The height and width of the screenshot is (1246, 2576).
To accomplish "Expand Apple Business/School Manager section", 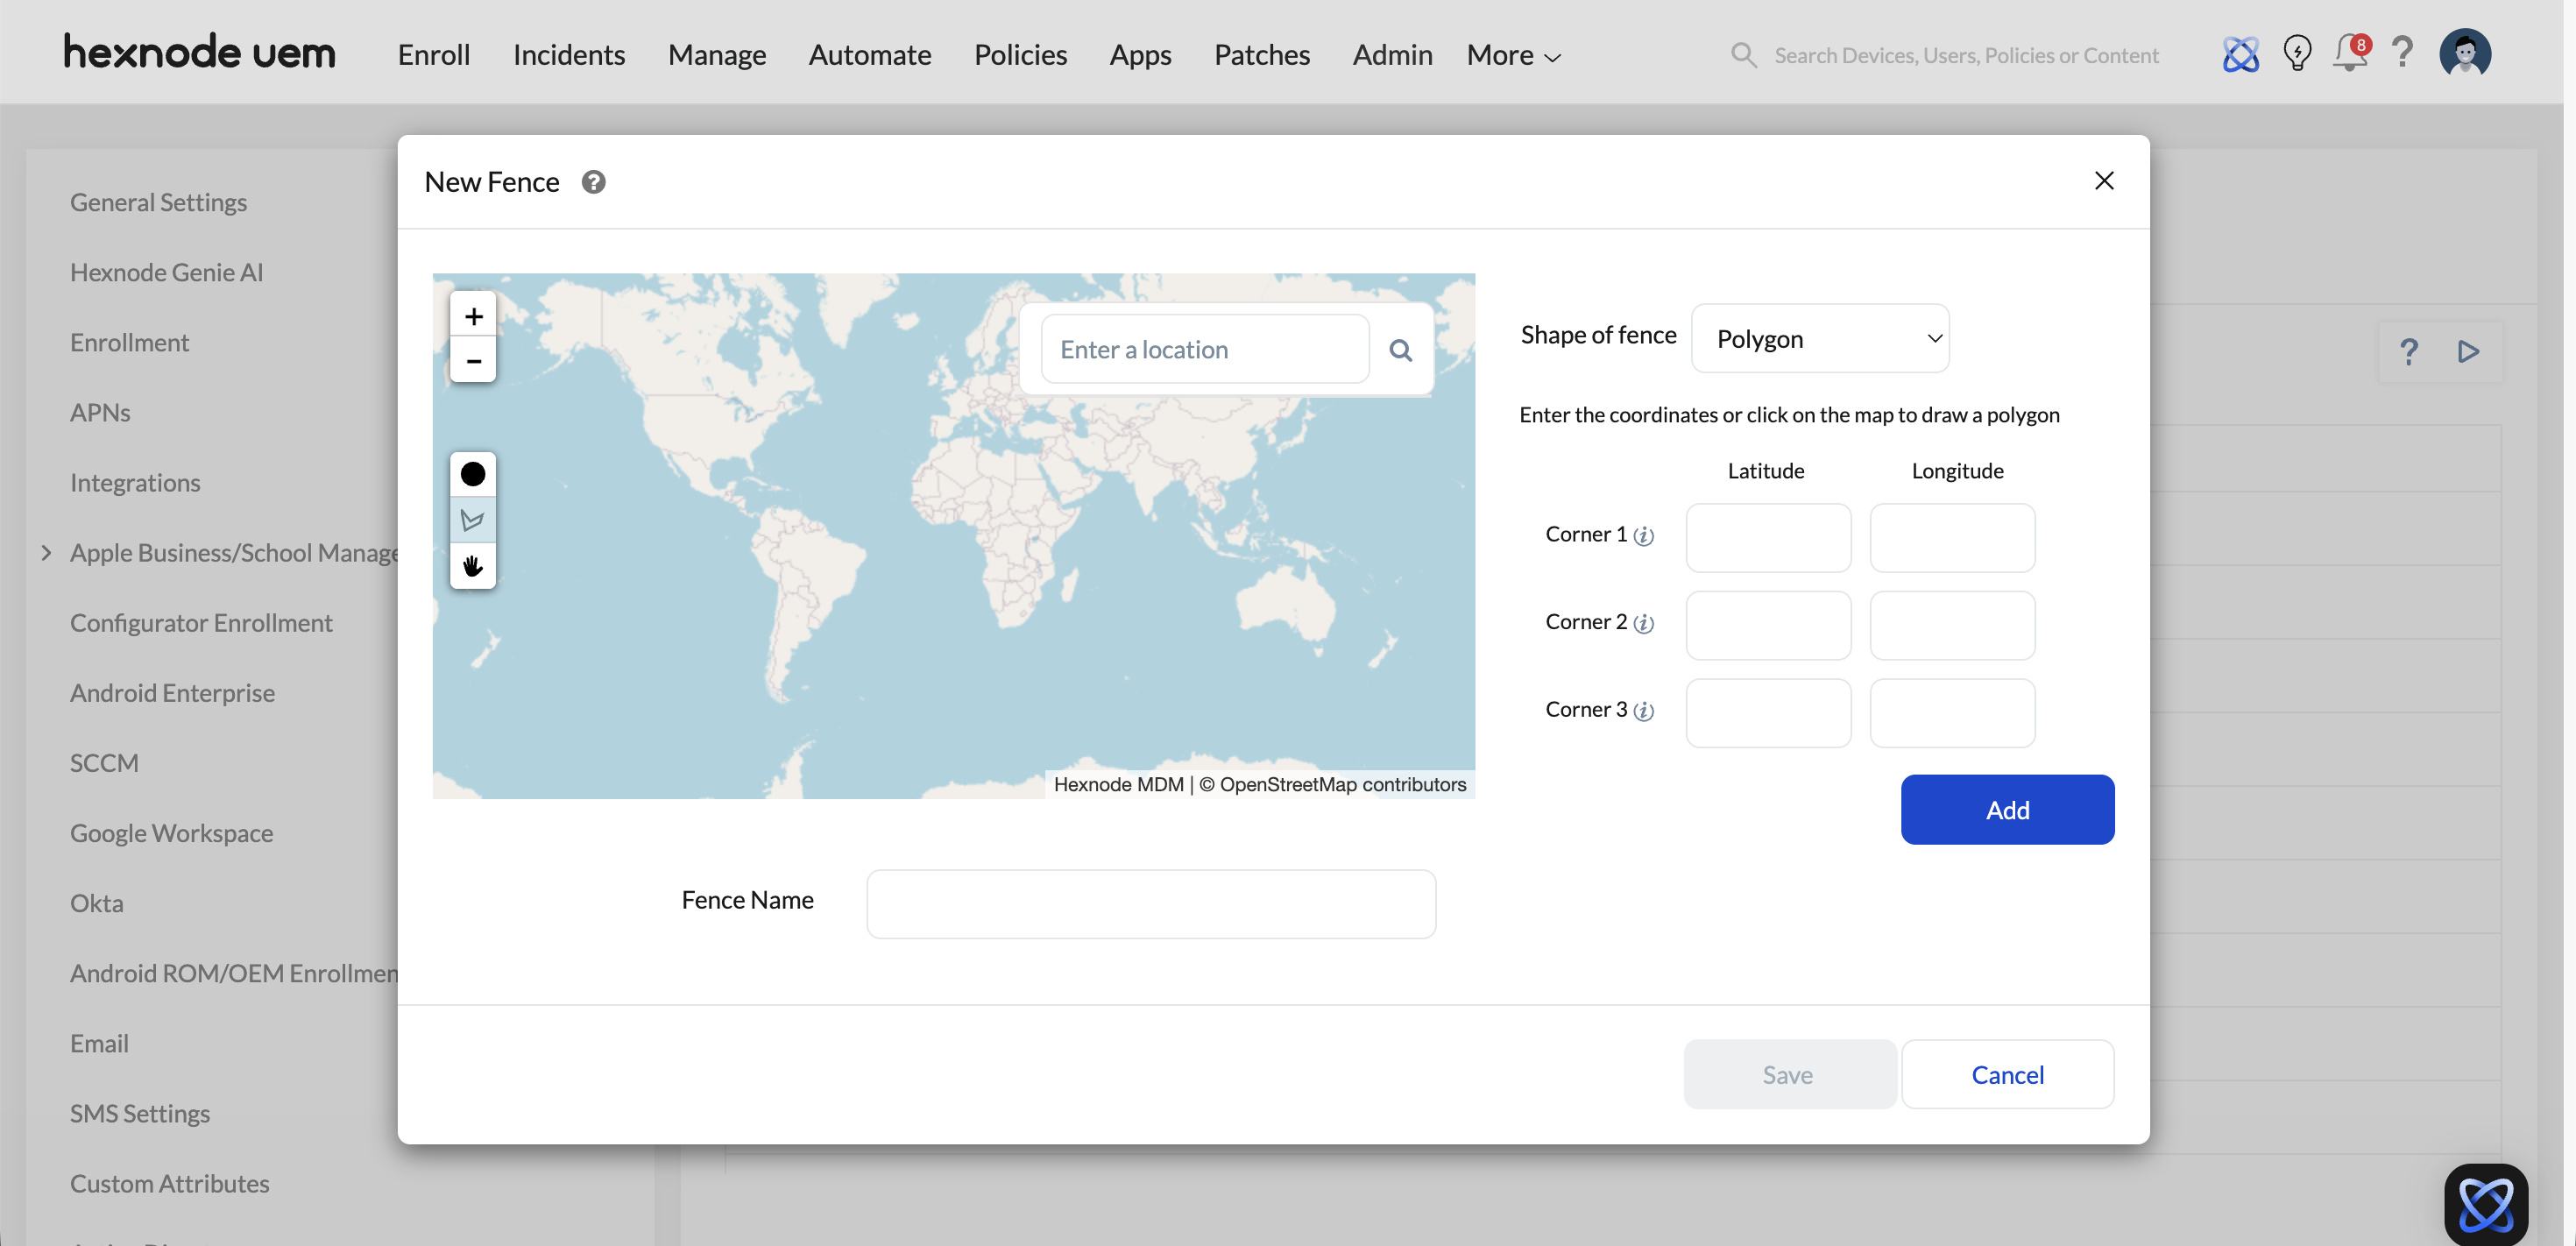I will [x=46, y=553].
